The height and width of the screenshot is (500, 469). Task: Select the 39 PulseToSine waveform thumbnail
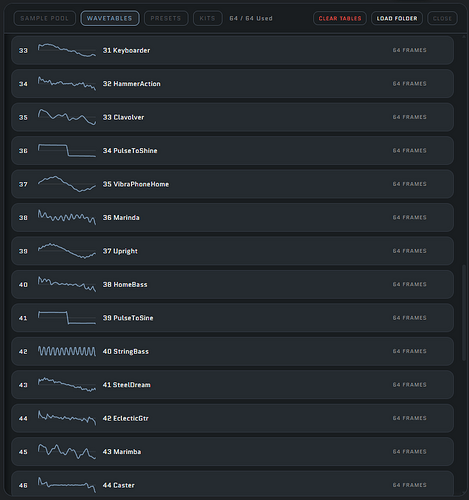tap(67, 318)
